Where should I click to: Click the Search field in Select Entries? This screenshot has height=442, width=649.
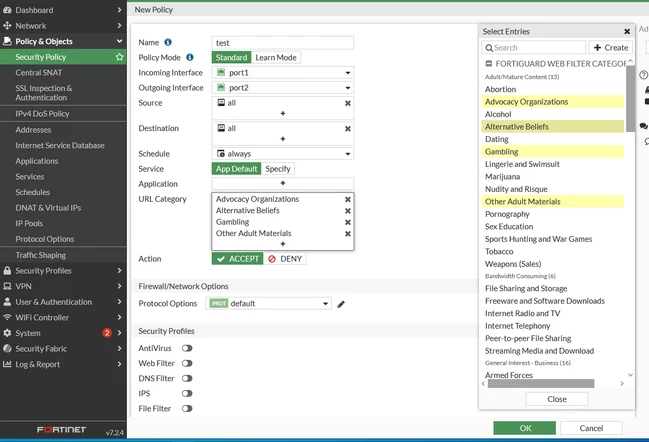534,48
